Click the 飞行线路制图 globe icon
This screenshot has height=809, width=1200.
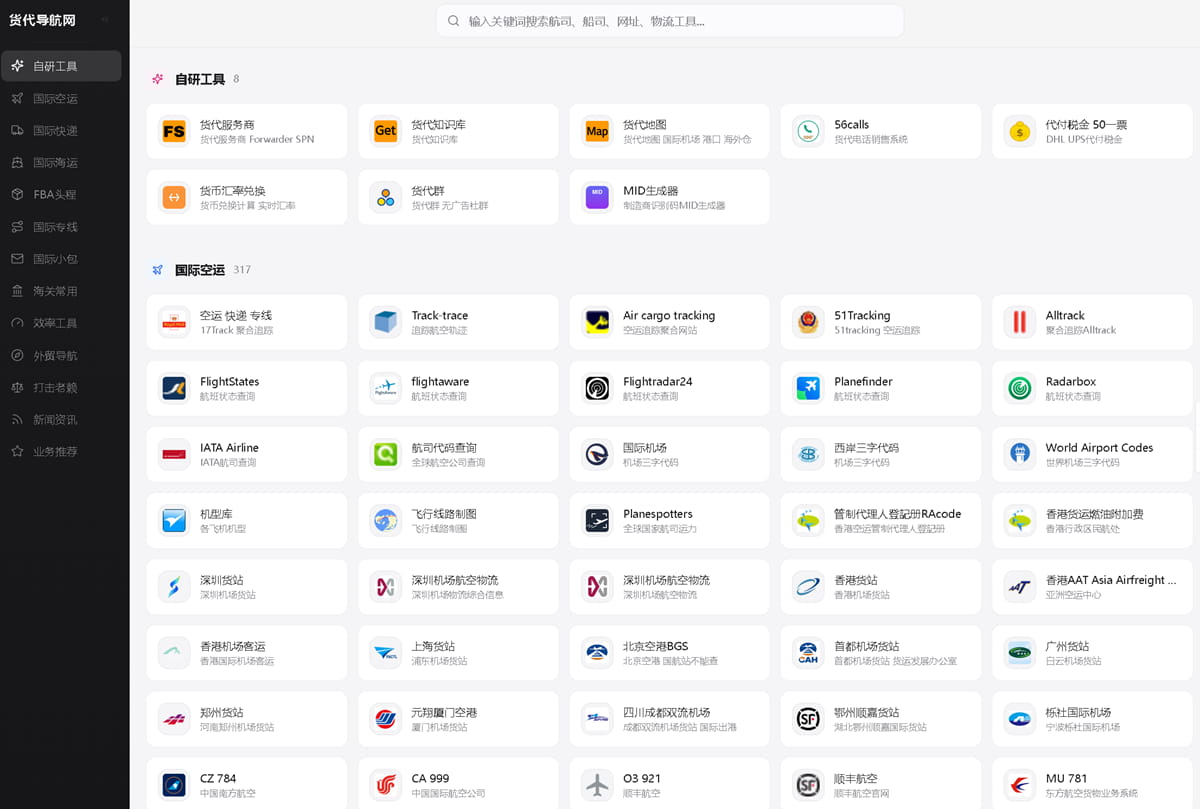coord(385,520)
